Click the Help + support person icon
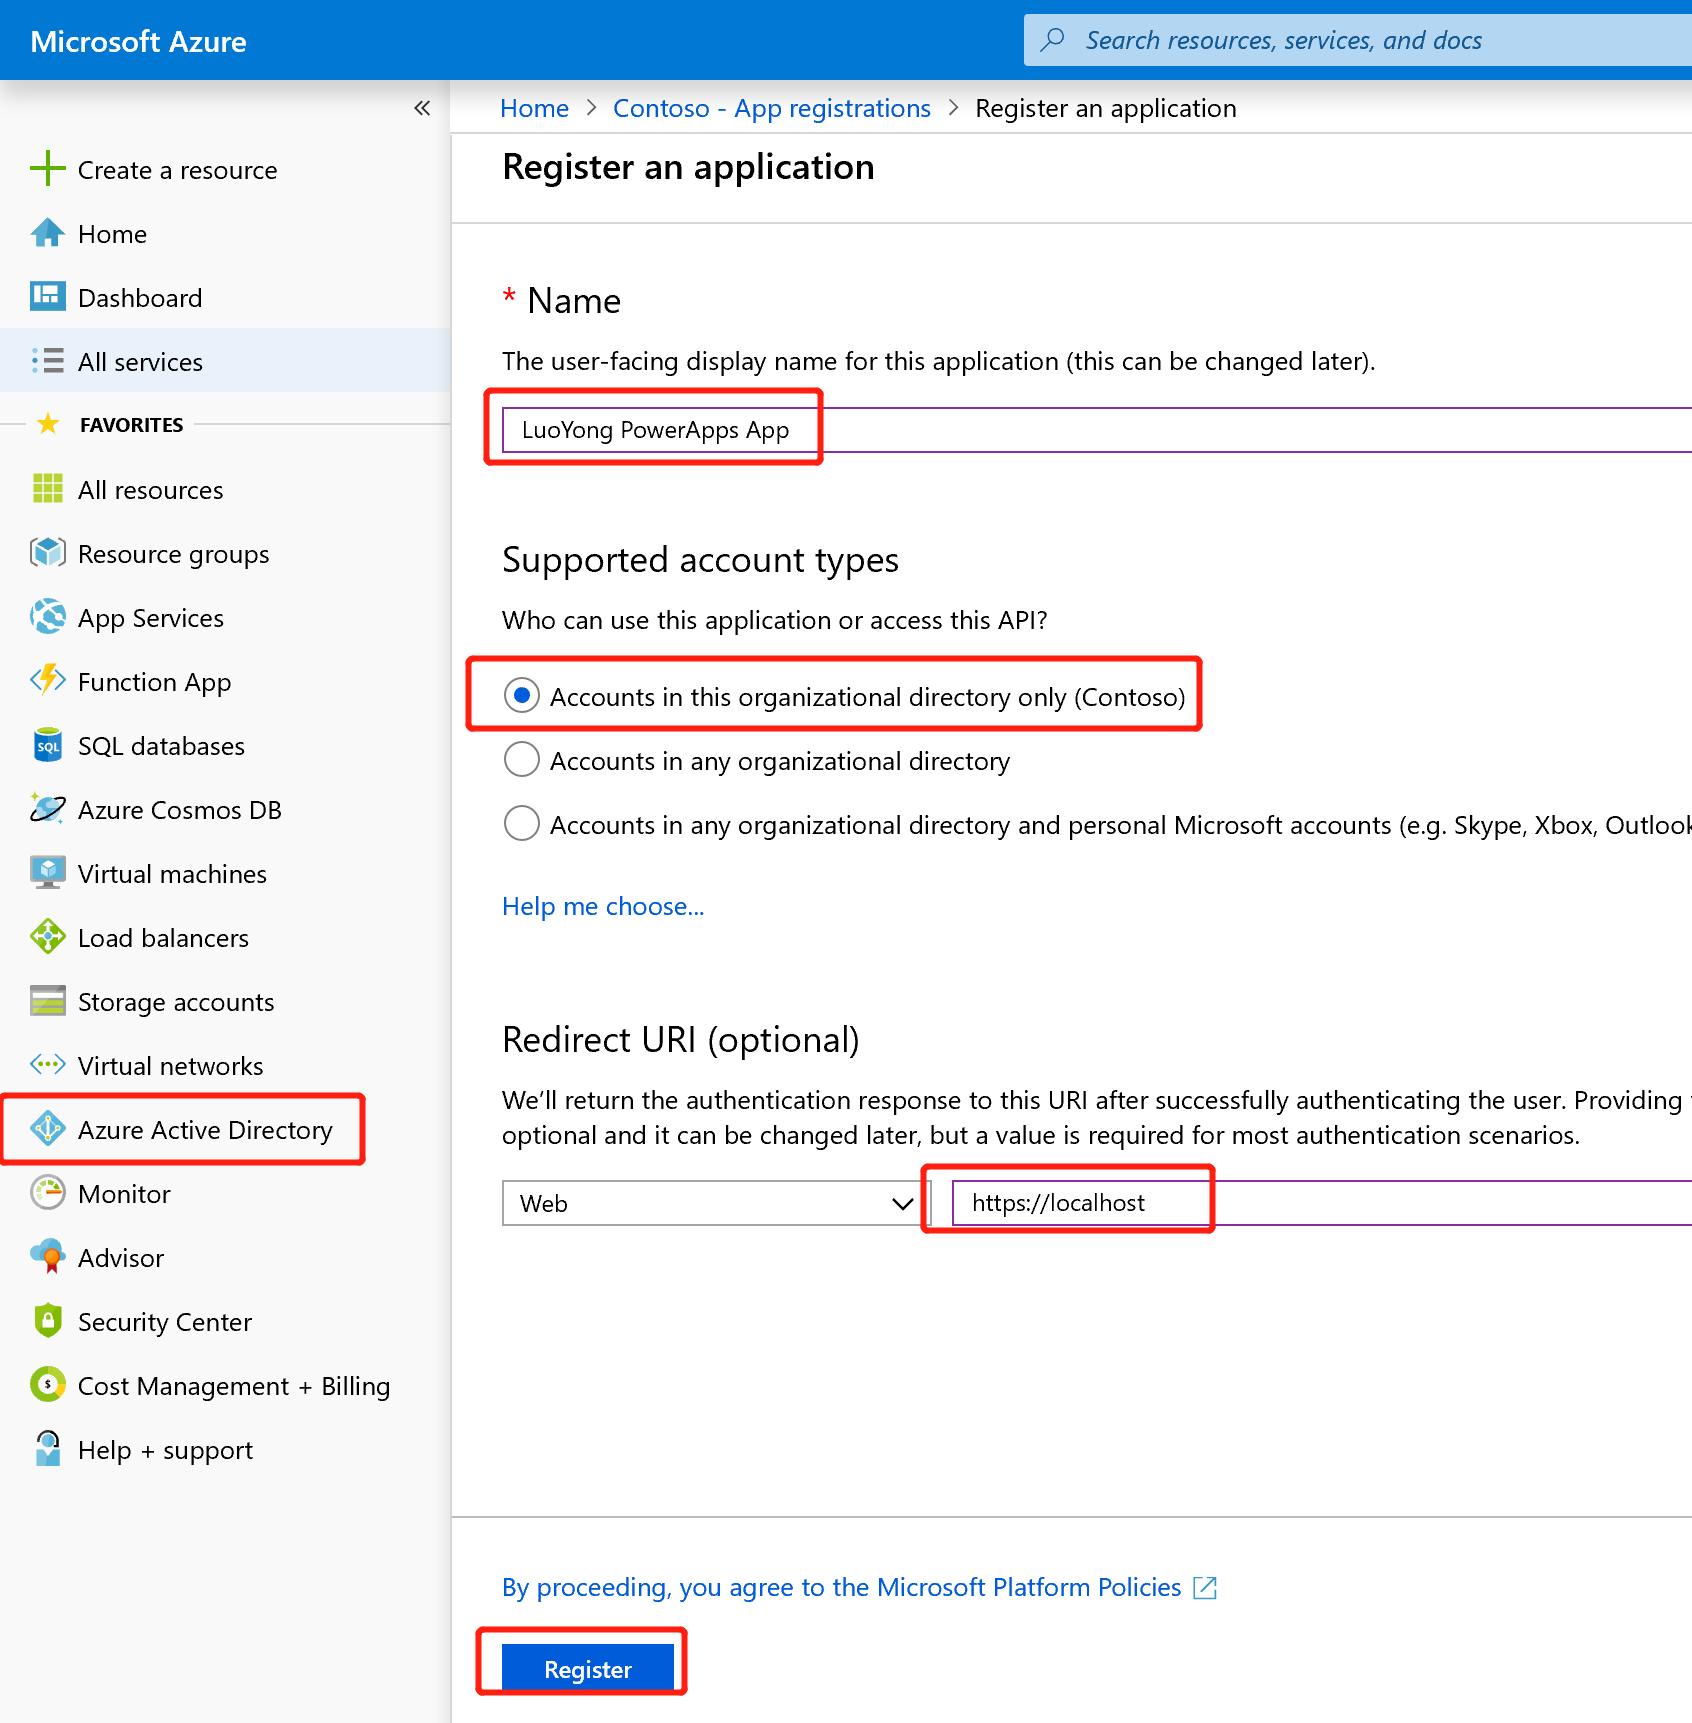The image size is (1692, 1723). click(47, 1449)
